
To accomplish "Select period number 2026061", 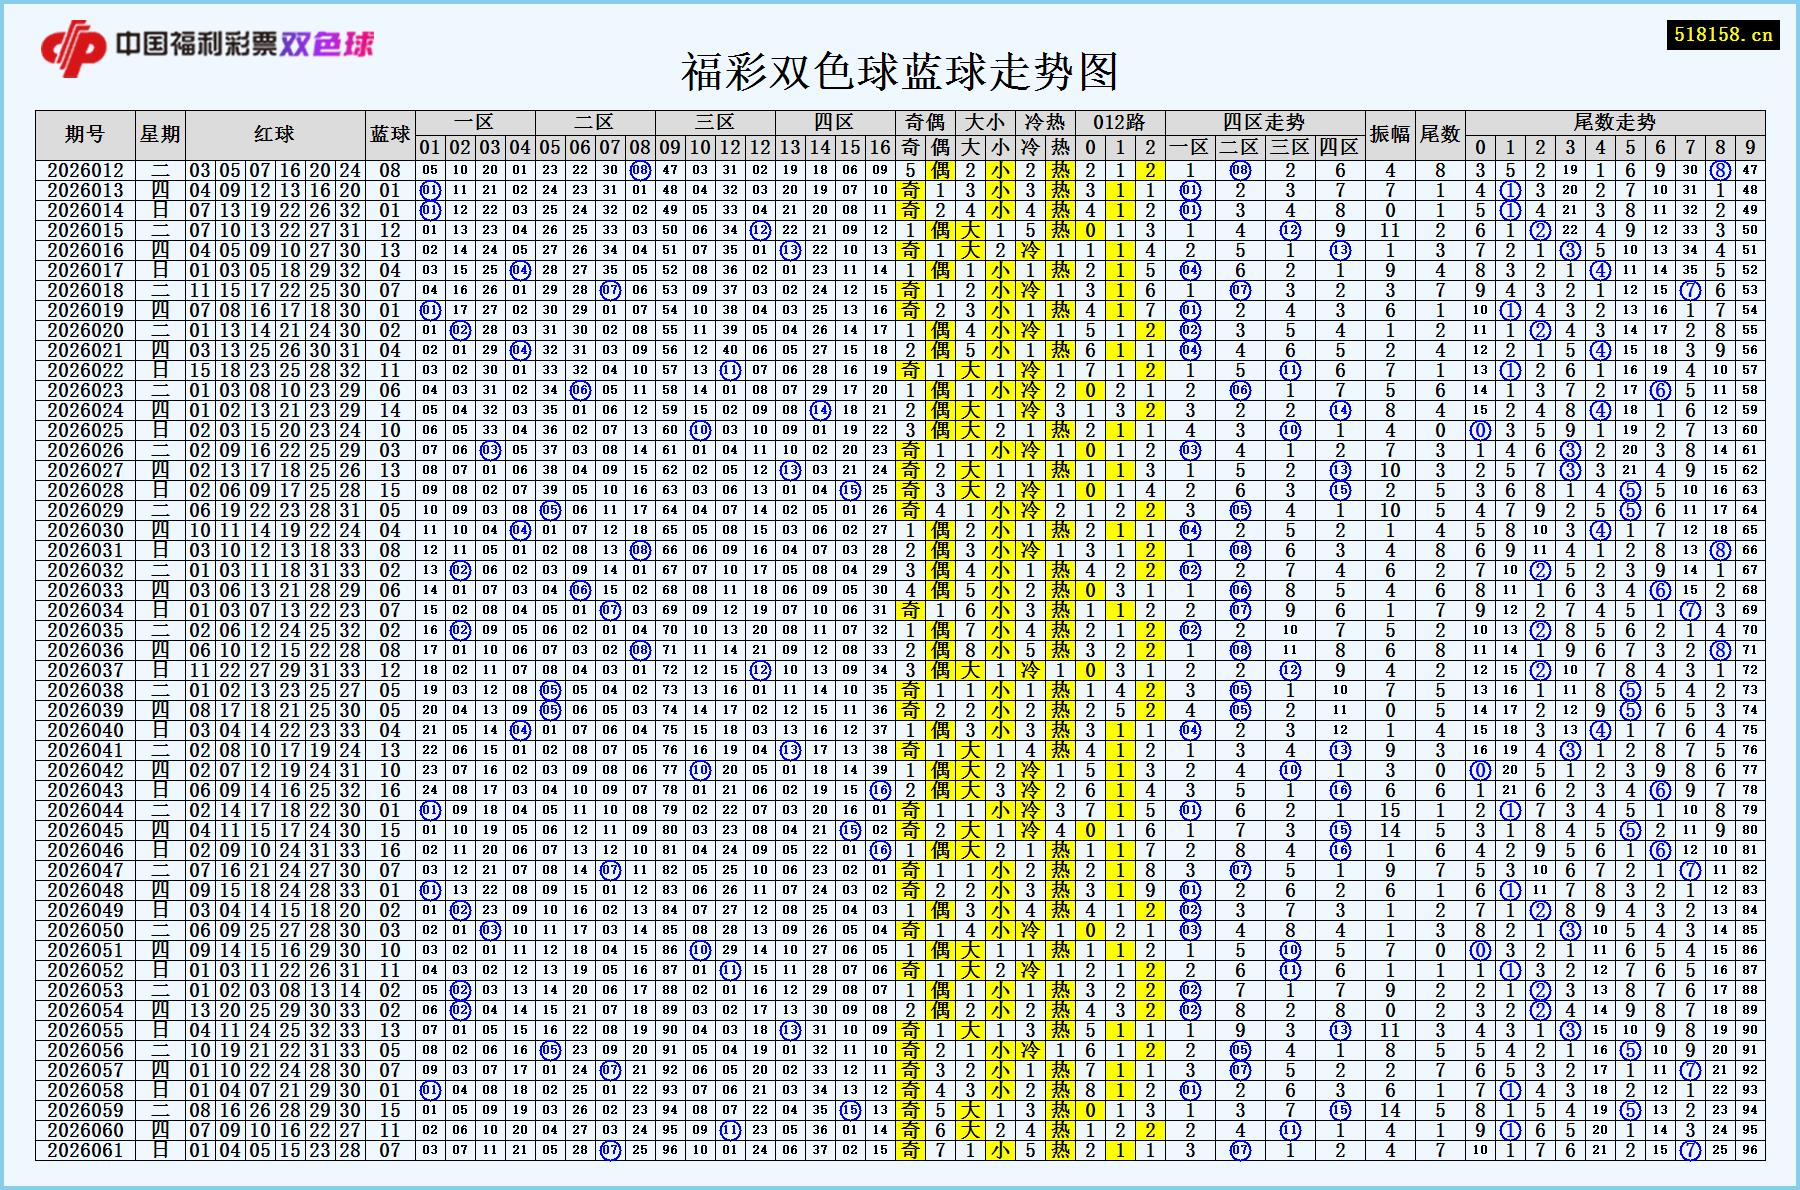I will coord(85,1151).
